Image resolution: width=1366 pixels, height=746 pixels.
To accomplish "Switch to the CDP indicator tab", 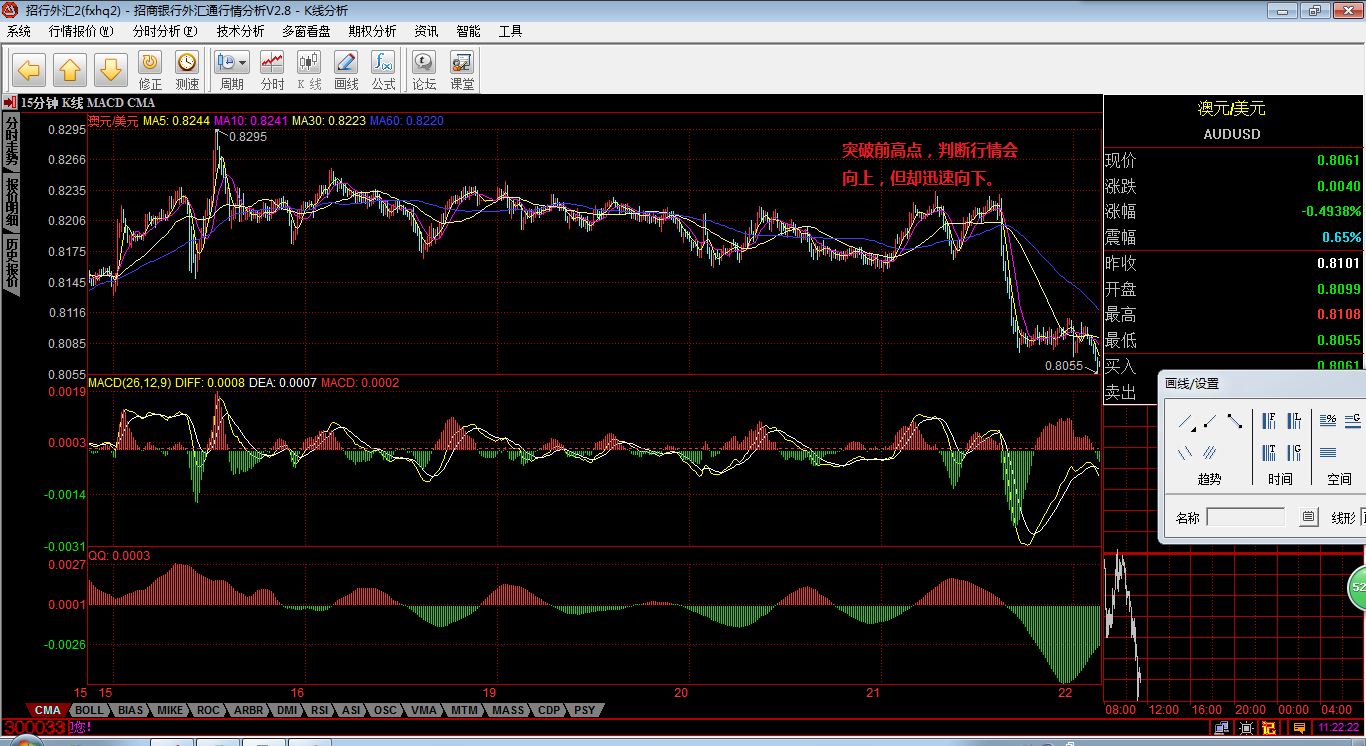I will (549, 710).
